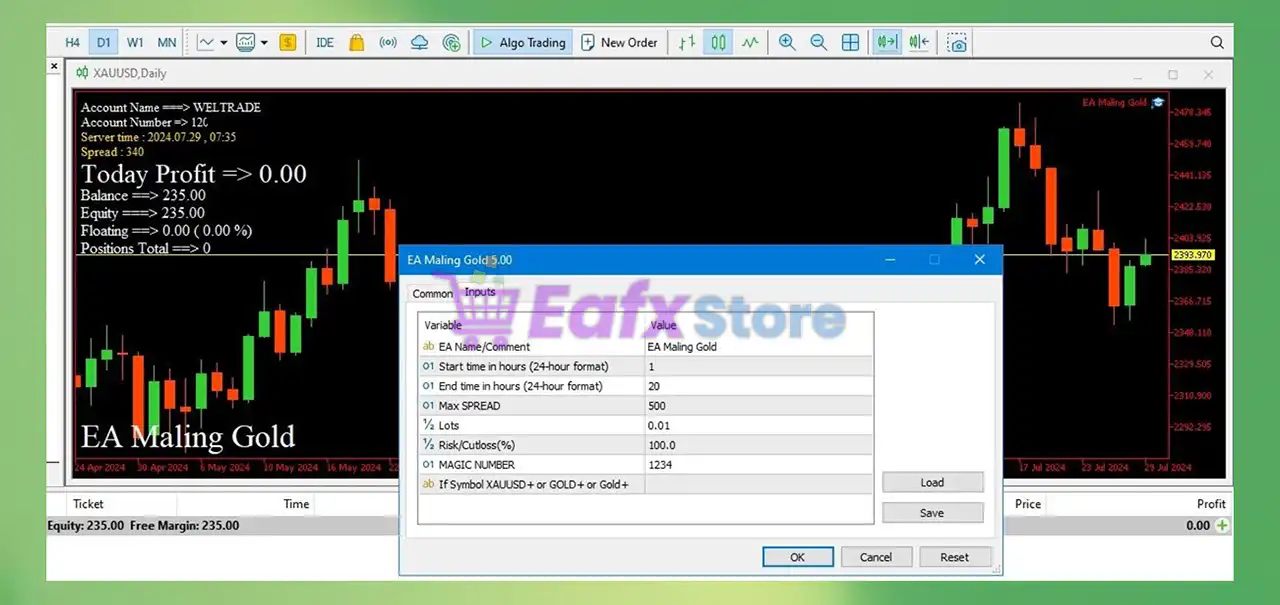Switch chart to H4 timeframe
Viewport: 1280px width, 605px height.
tap(72, 43)
